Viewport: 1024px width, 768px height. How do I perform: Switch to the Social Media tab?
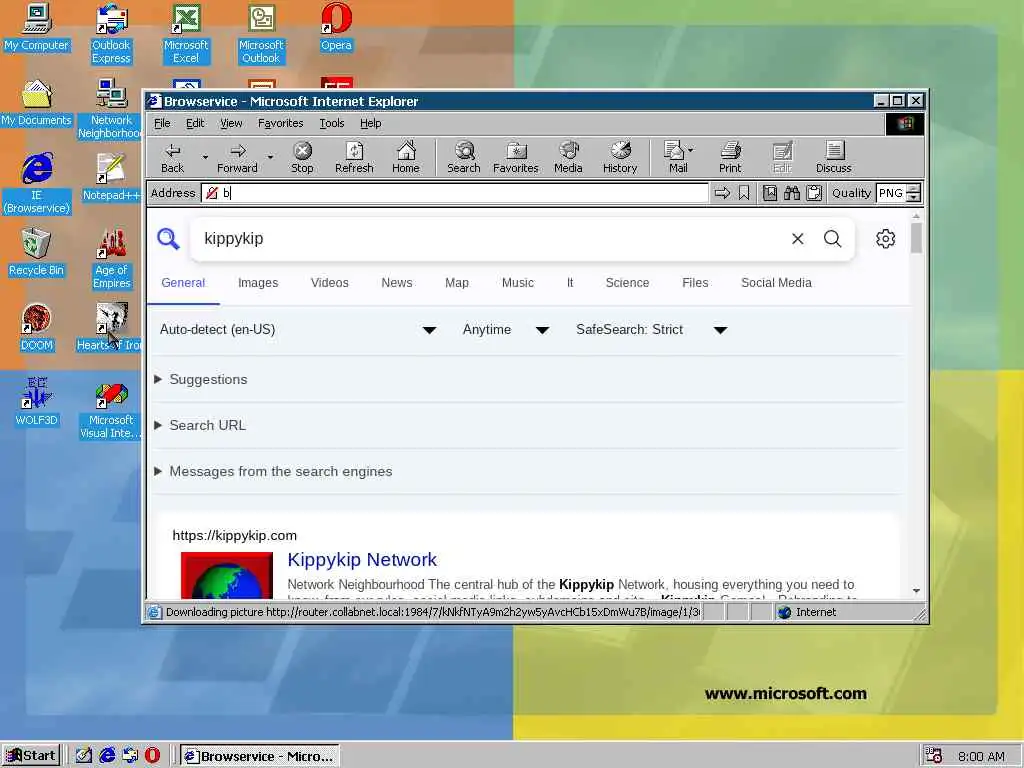coord(776,283)
